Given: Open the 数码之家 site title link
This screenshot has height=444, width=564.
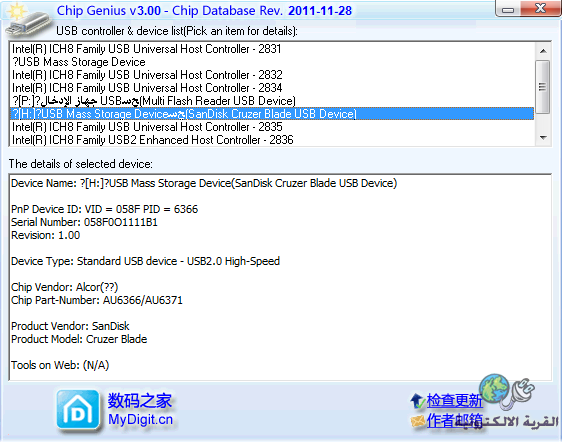Looking at the screenshot, I should click(x=140, y=400).
